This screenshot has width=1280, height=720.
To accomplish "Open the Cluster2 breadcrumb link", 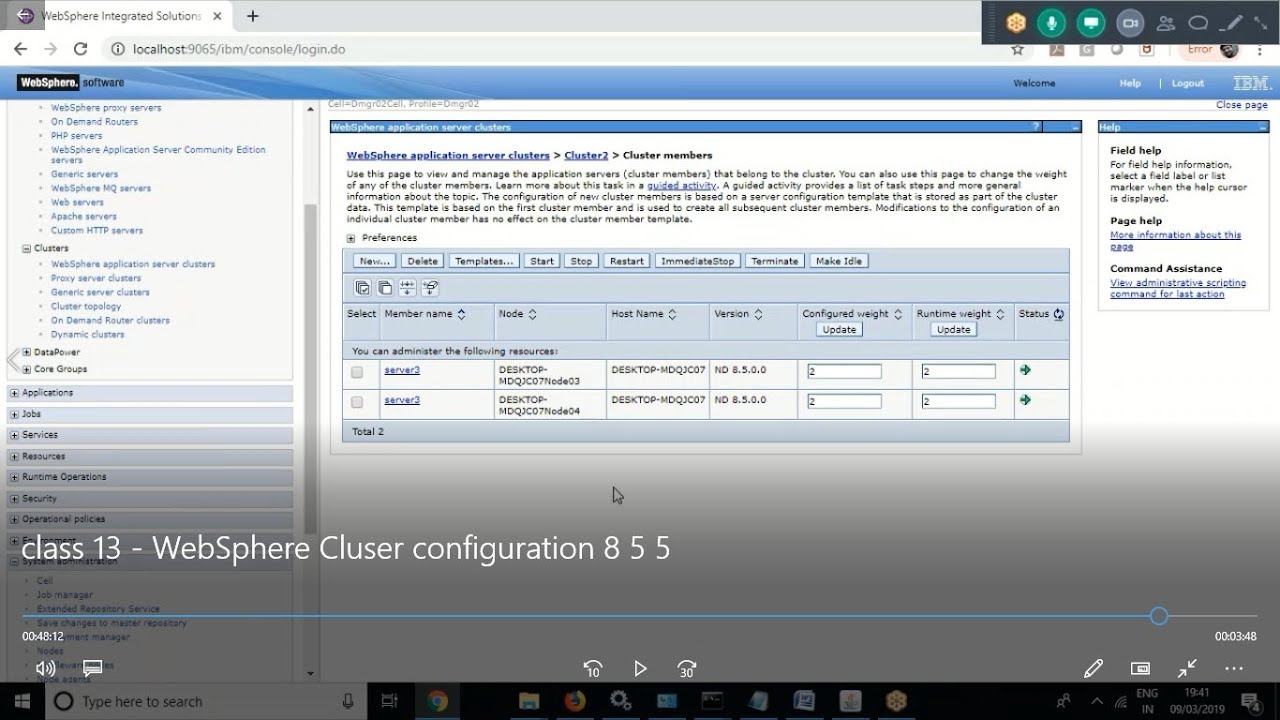I will tap(586, 155).
